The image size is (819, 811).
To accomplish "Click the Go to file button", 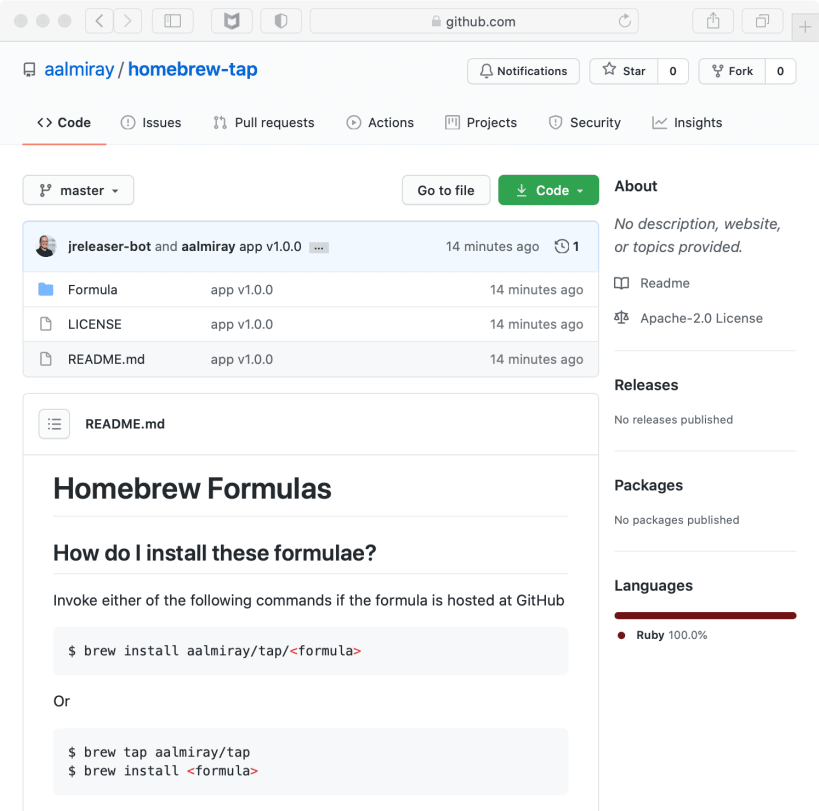I will pos(446,190).
